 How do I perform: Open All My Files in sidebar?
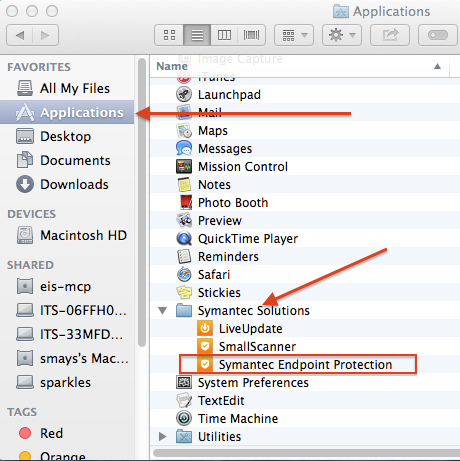67,89
